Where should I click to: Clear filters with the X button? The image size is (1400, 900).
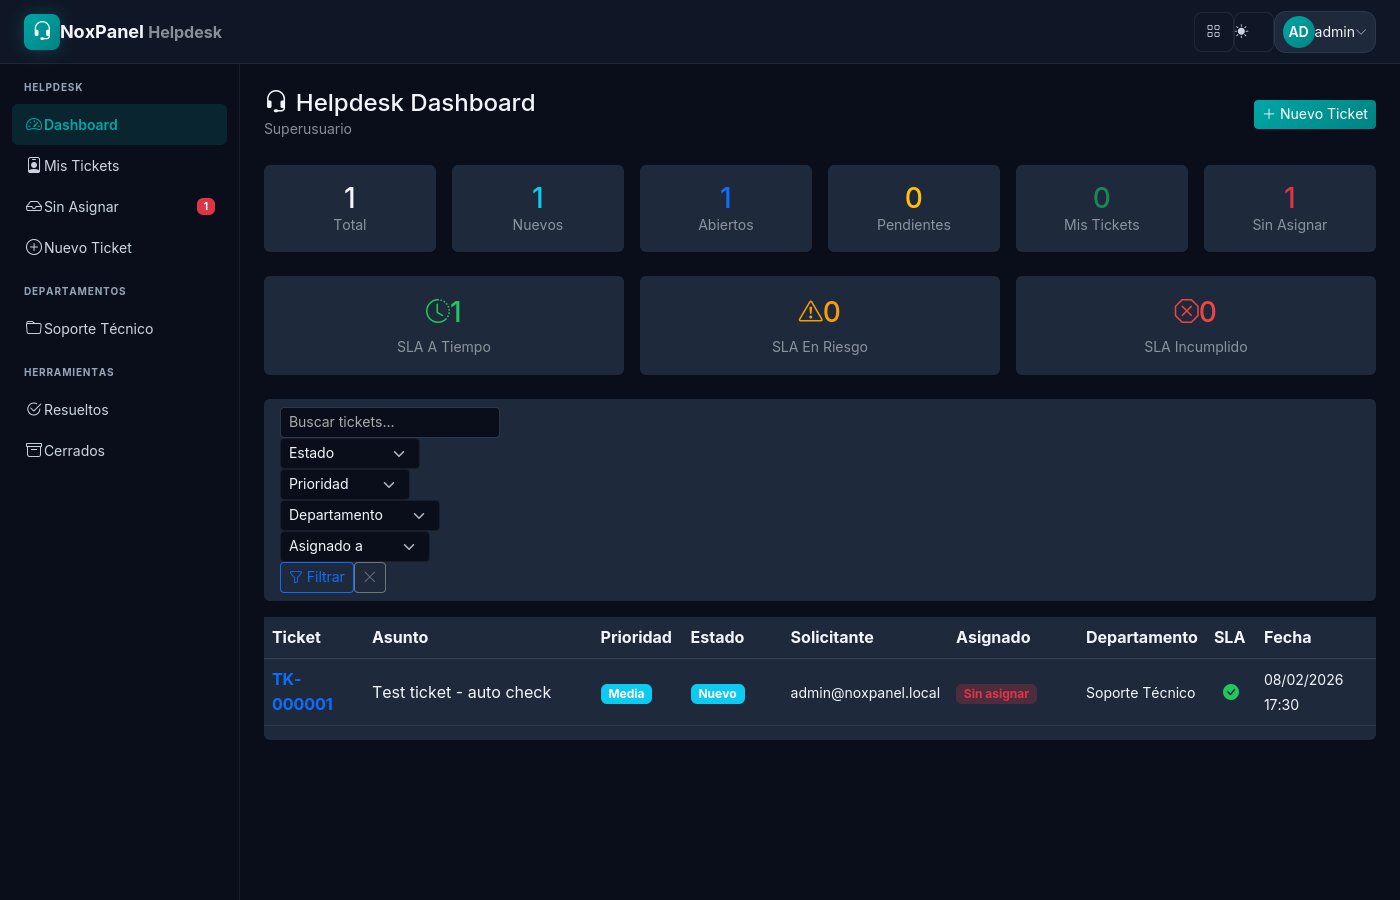(x=370, y=577)
